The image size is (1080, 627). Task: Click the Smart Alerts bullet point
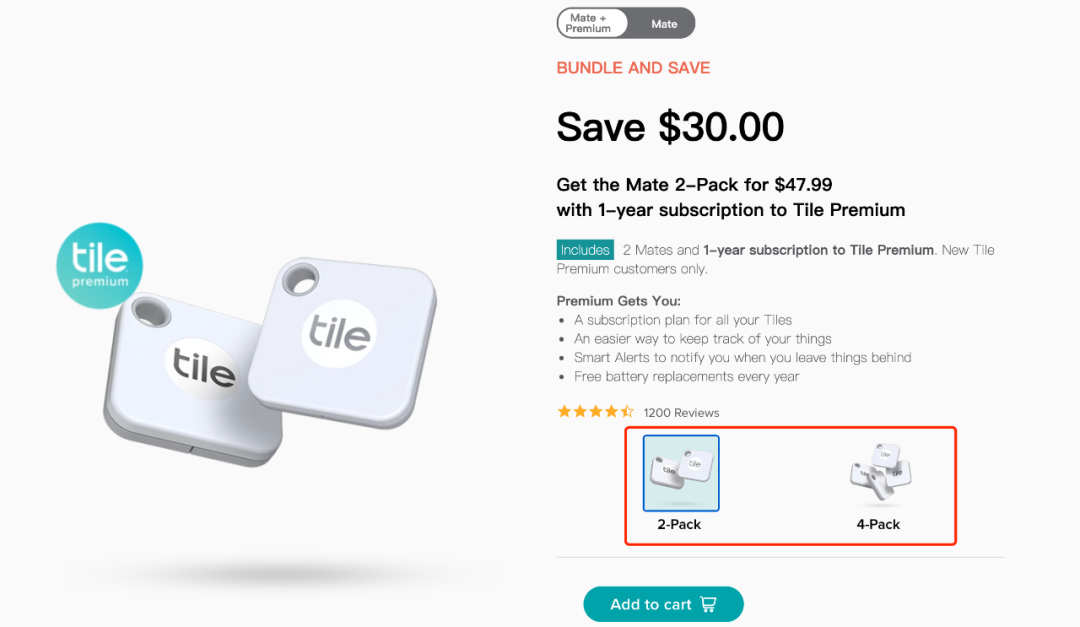(742, 357)
